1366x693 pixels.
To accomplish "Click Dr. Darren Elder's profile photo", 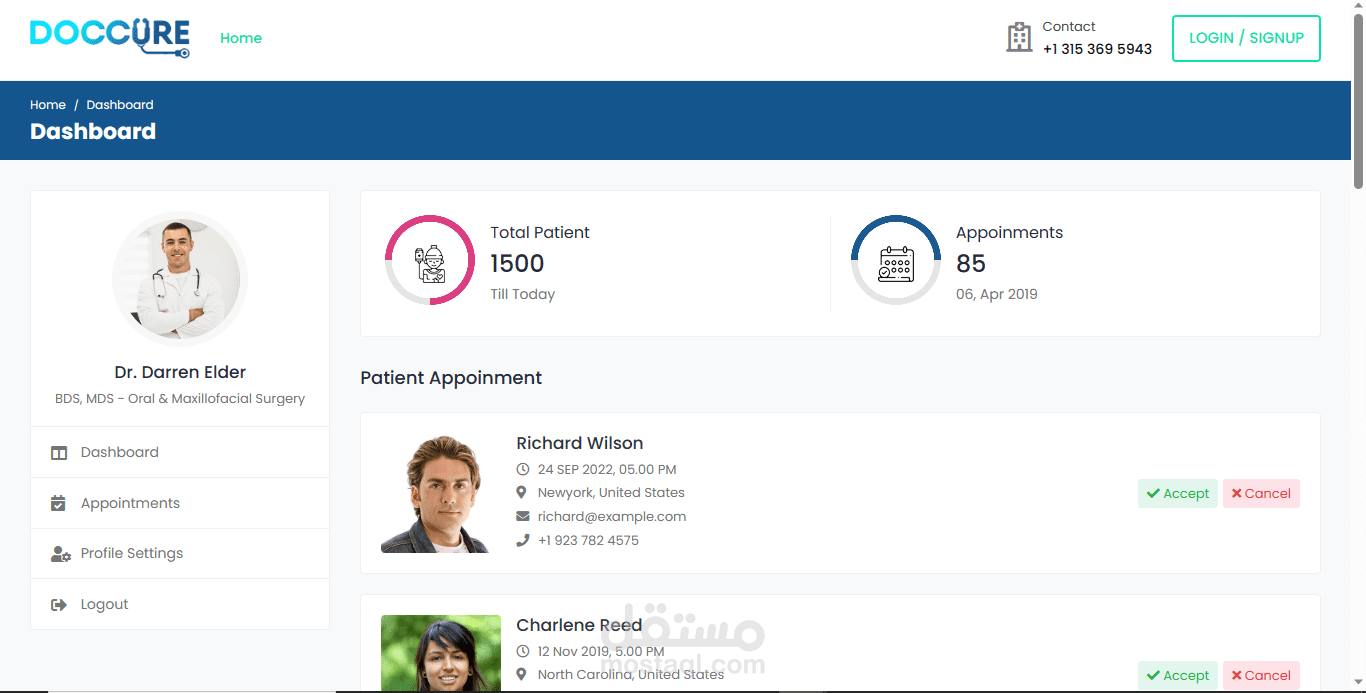I will (x=180, y=279).
